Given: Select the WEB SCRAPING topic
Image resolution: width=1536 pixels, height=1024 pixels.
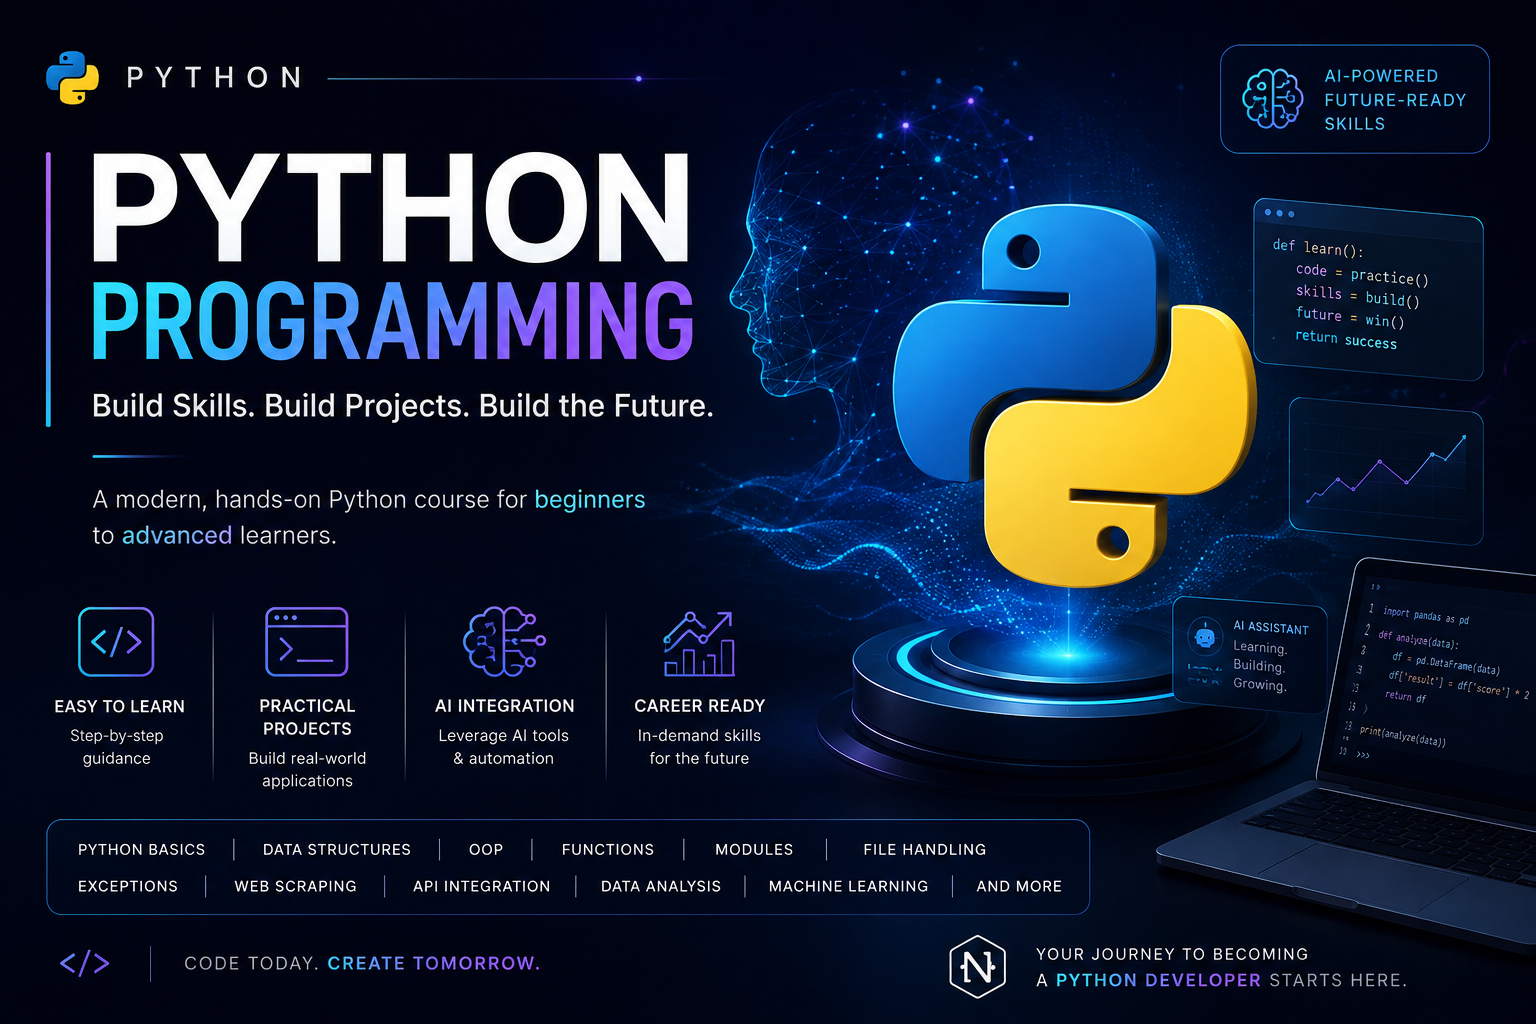Looking at the screenshot, I should 296,887.
